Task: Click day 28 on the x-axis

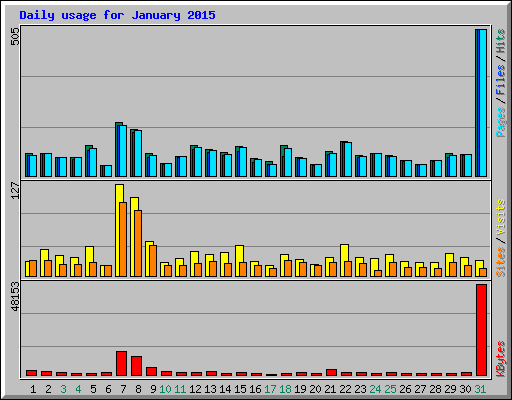Action: click(435, 389)
